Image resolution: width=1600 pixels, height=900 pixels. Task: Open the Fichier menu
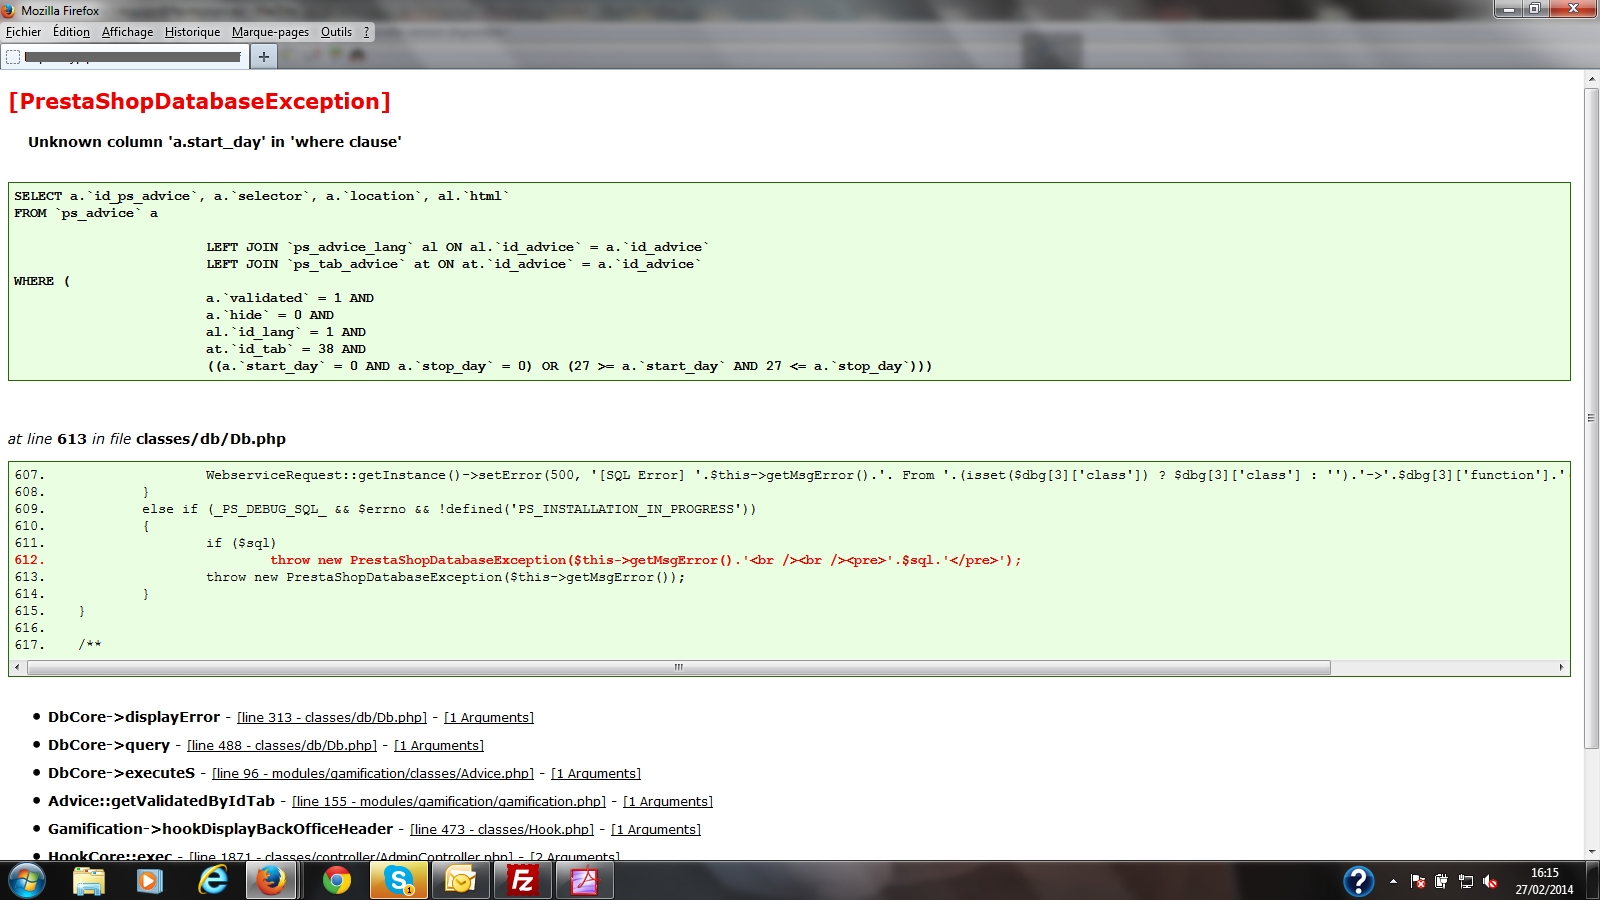[x=23, y=32]
